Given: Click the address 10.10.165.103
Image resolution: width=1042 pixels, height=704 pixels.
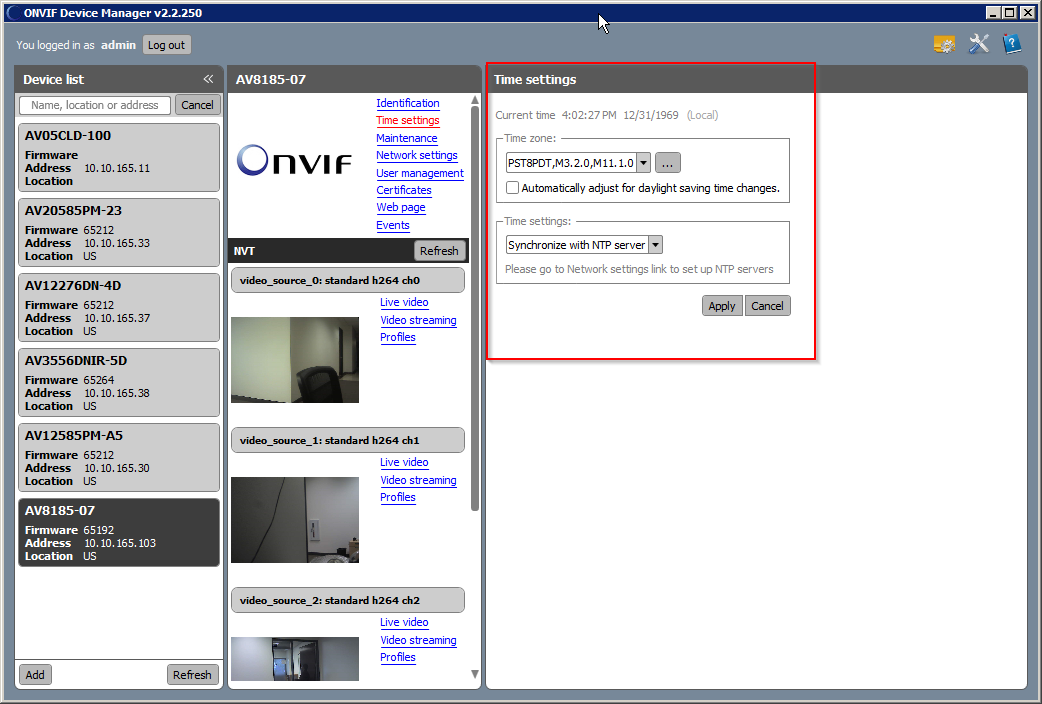Looking at the screenshot, I should pyautogui.click(x=120, y=543).
